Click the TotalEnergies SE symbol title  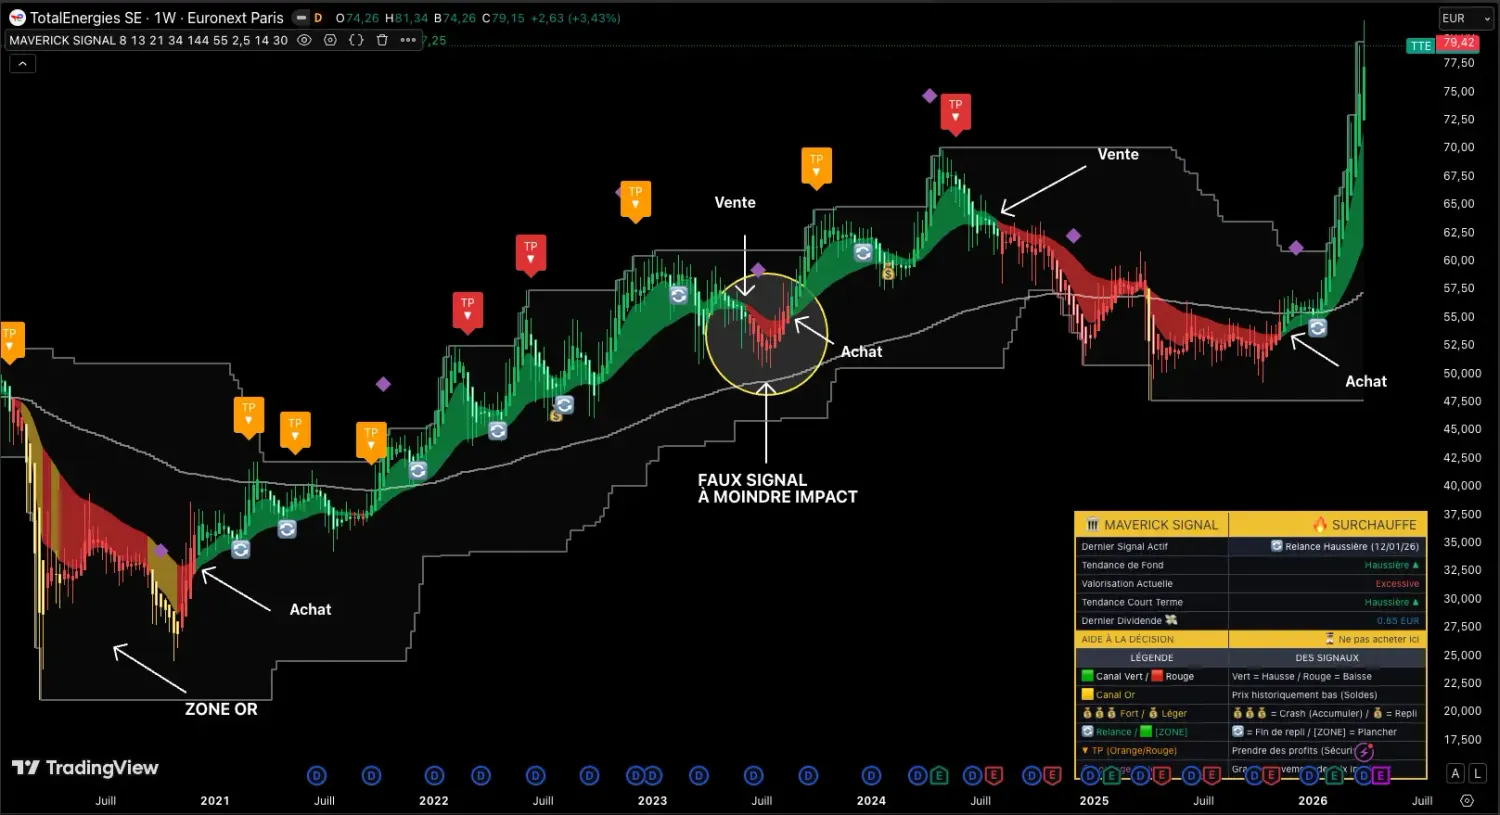[x=86, y=18]
